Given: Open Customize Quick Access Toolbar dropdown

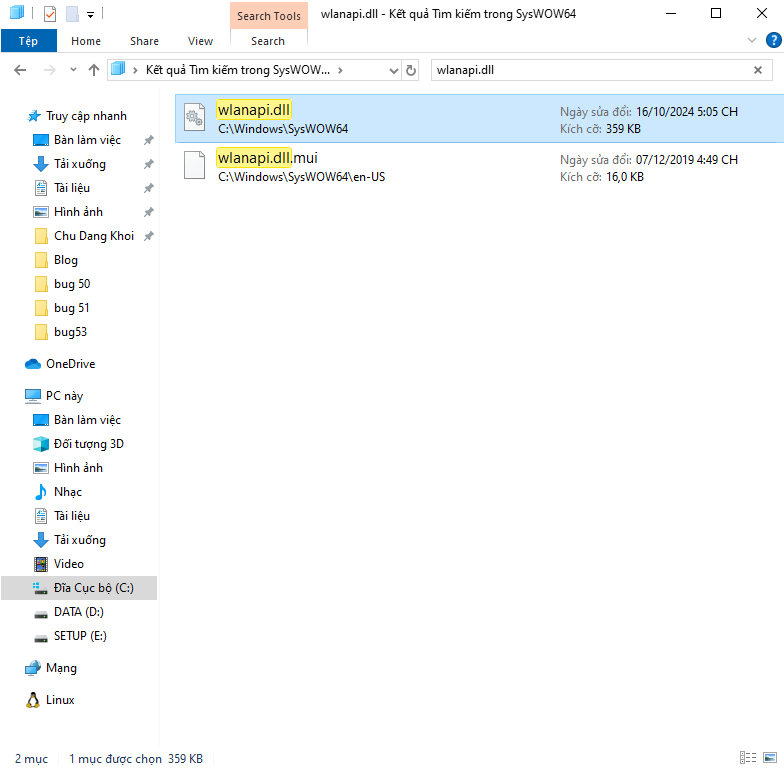Looking at the screenshot, I should coord(90,14).
